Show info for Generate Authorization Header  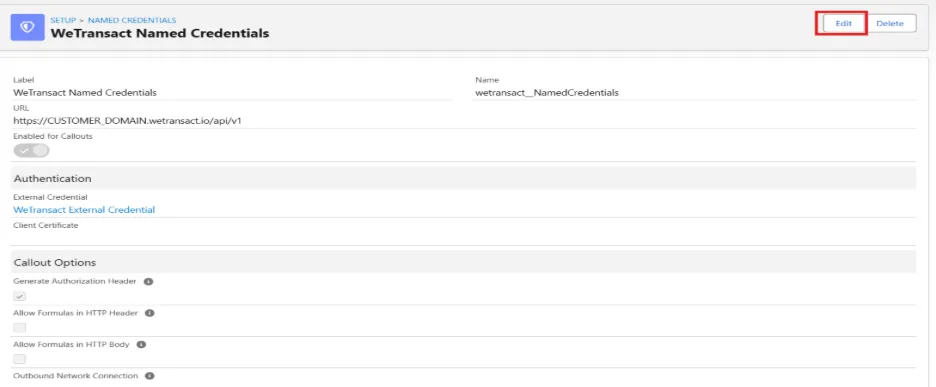coord(149,281)
